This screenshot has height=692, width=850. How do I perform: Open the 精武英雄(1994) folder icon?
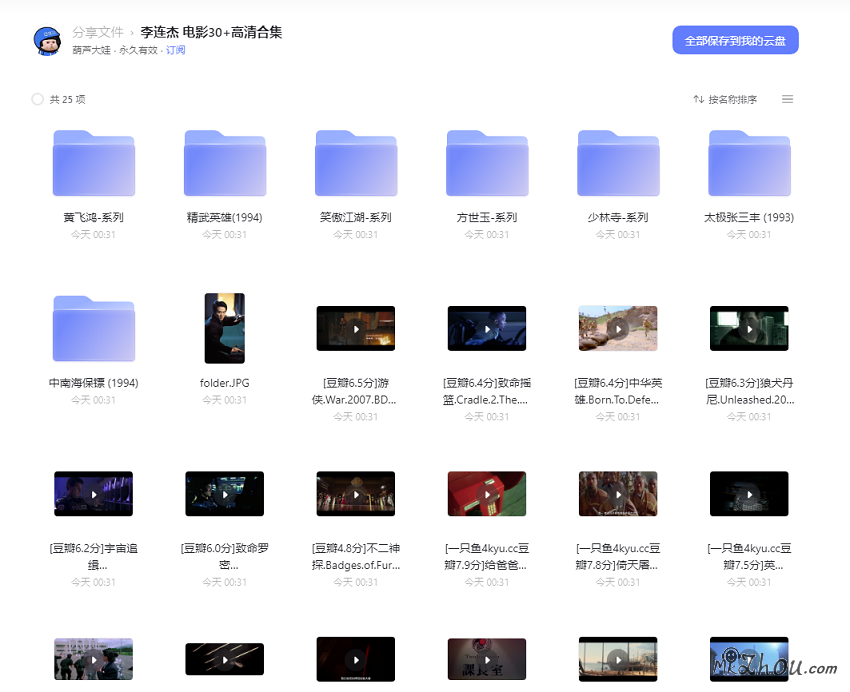click(225, 163)
